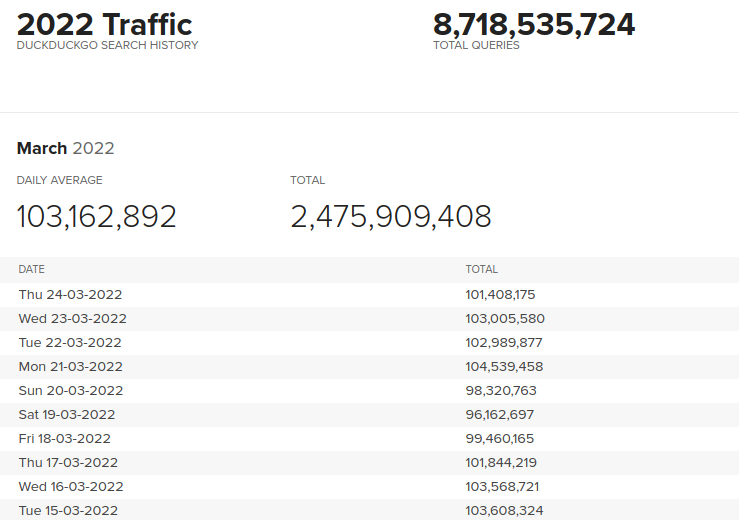Image resolution: width=745 pixels, height=520 pixels.
Task: Select daily average value 103,162,892
Action: point(96,217)
